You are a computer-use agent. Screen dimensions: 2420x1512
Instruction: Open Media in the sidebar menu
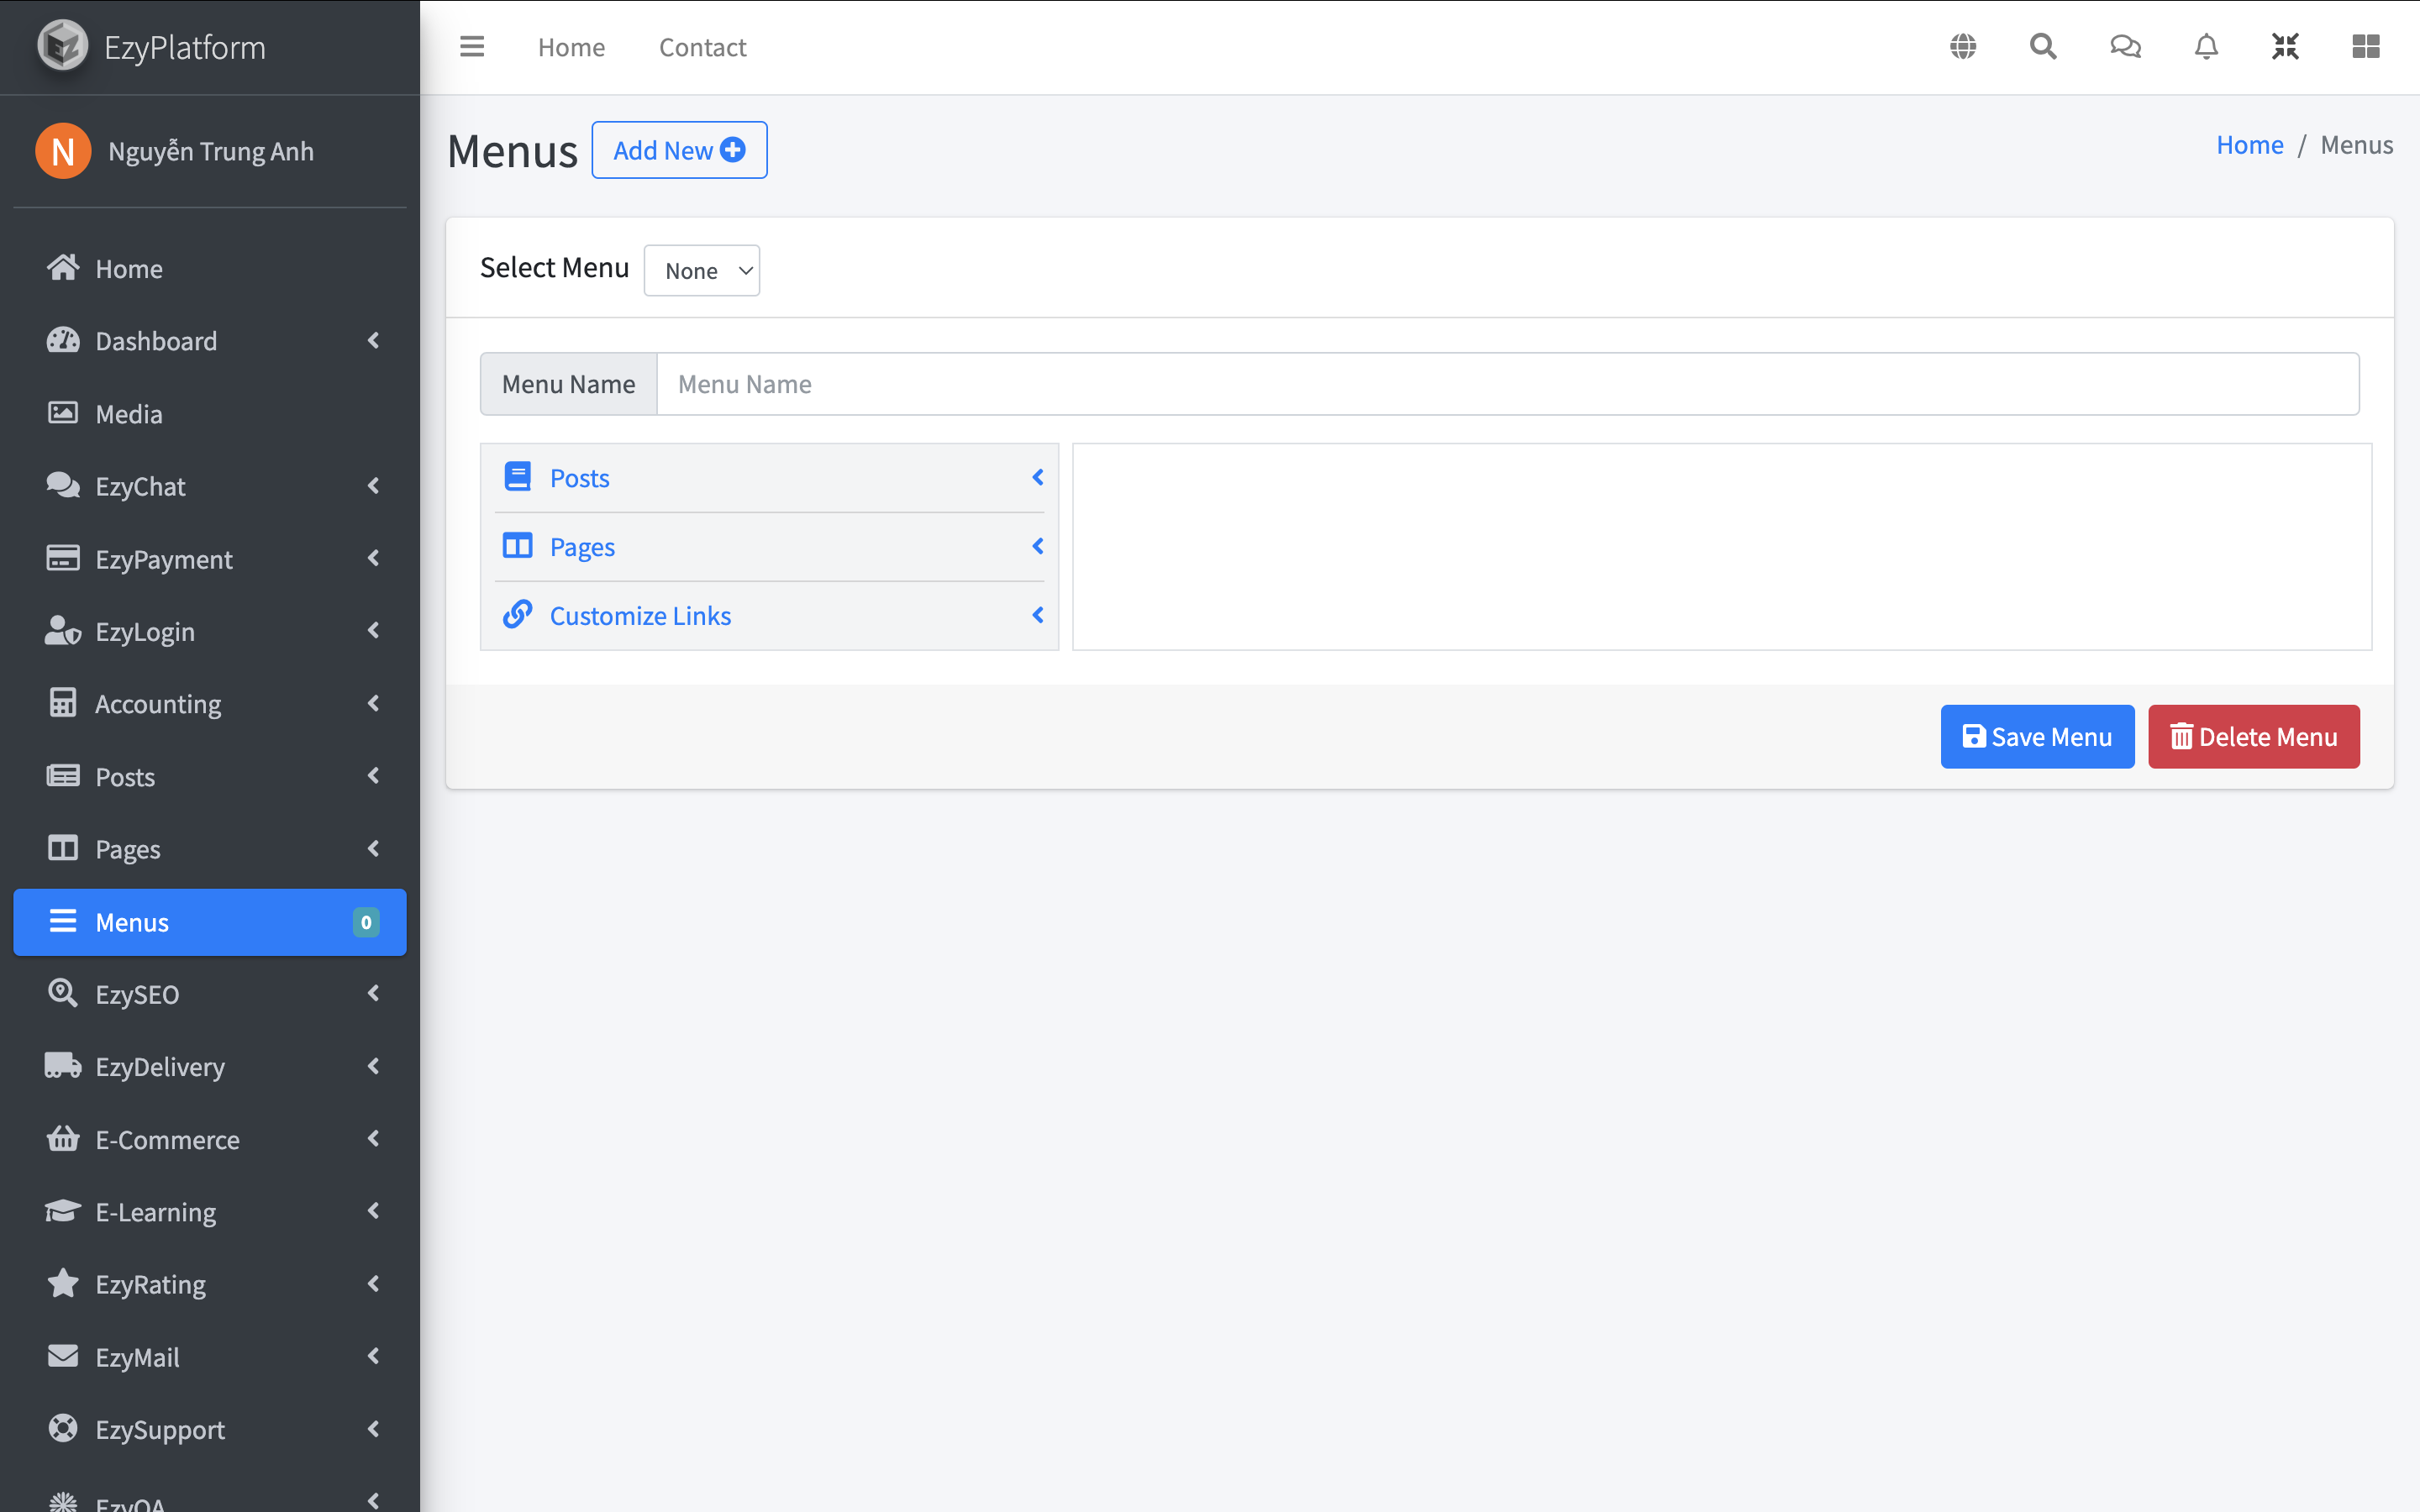click(x=210, y=413)
